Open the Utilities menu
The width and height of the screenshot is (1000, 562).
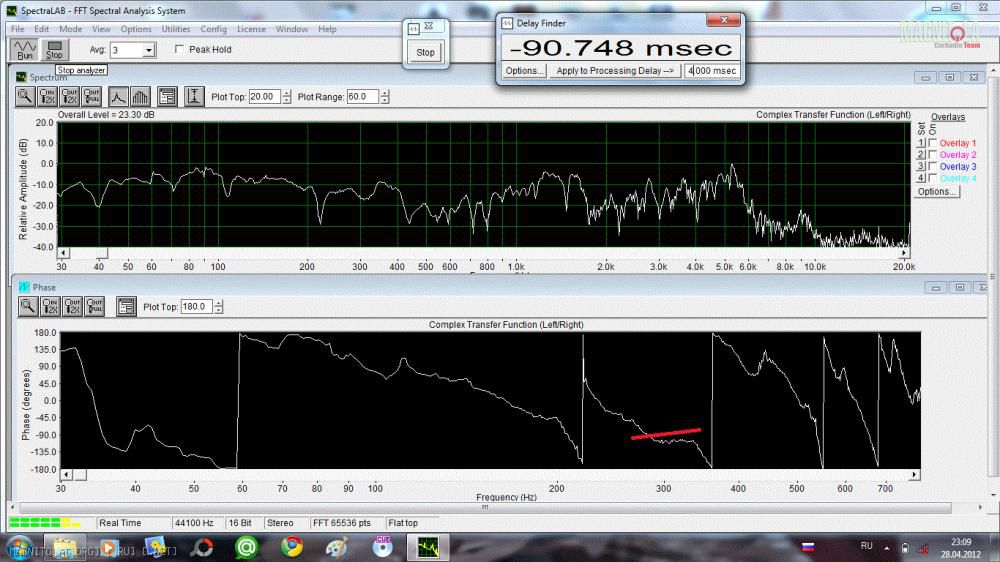(176, 29)
